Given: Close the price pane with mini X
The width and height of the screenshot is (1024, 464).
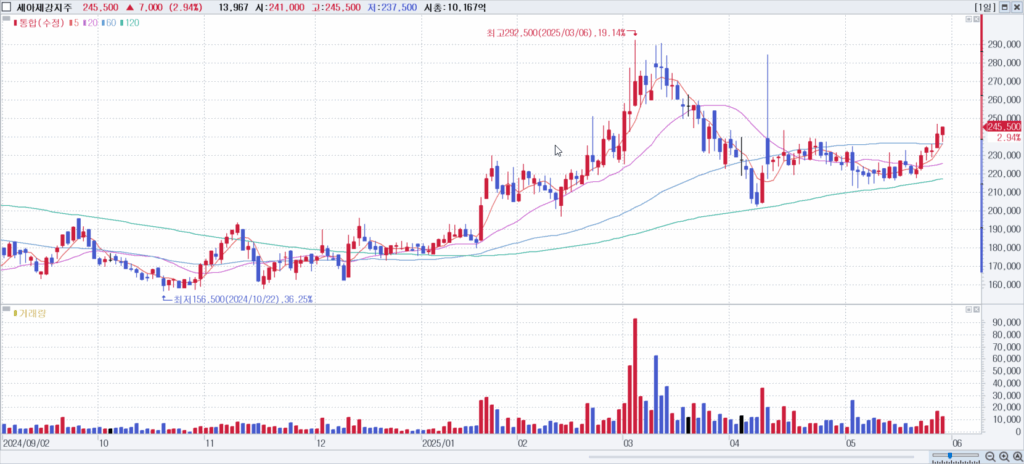Looking at the screenshot, I should click(x=976, y=20).
